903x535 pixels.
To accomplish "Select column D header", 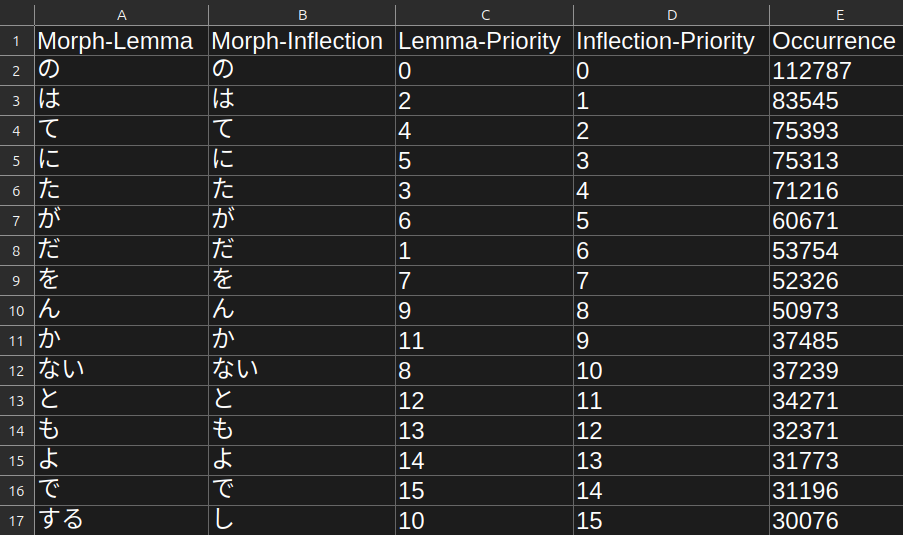I will (x=671, y=14).
